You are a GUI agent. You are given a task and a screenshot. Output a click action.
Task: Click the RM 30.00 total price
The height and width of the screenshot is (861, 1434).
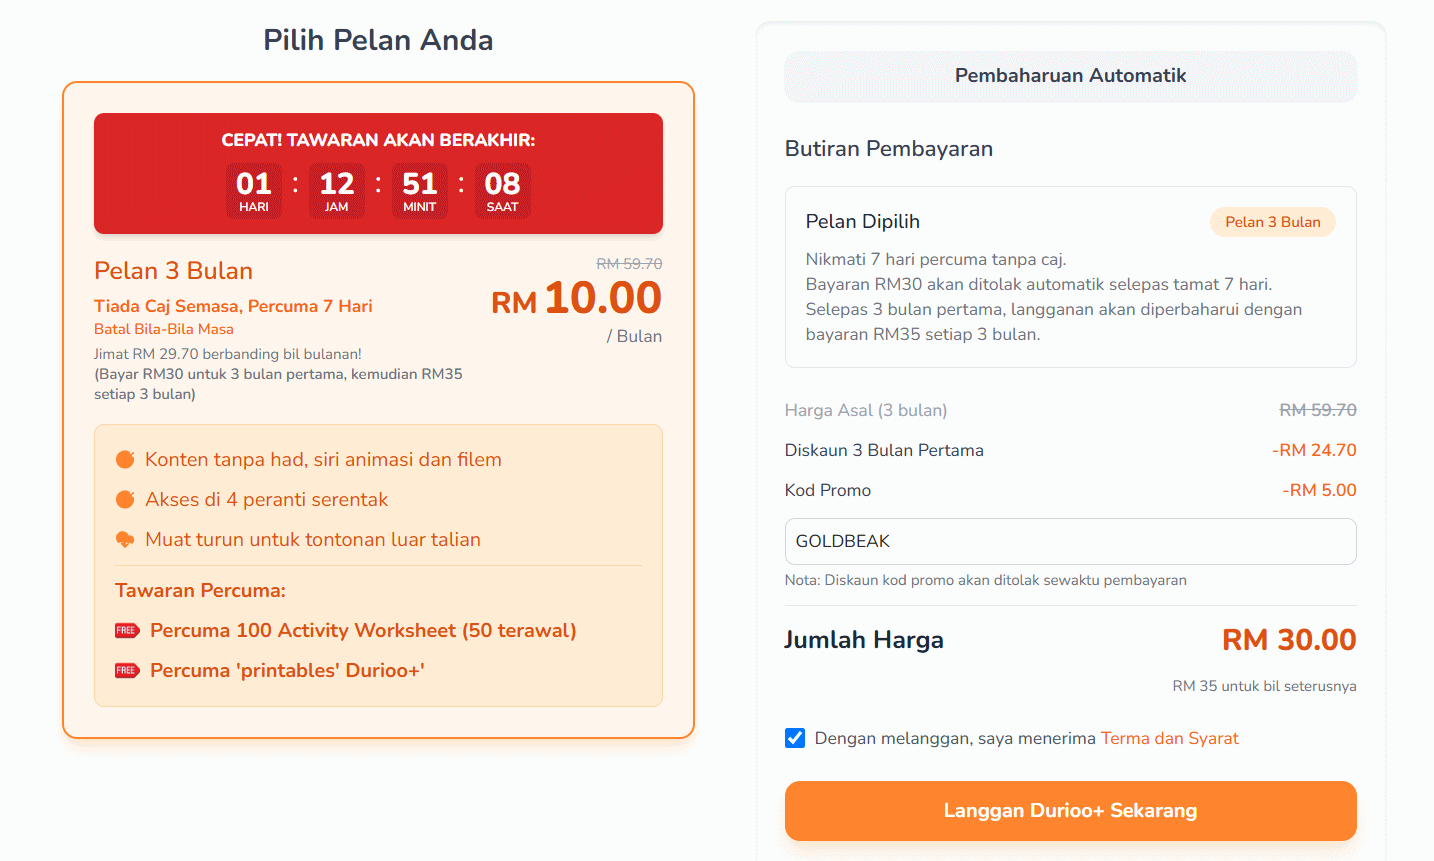[x=1288, y=640]
